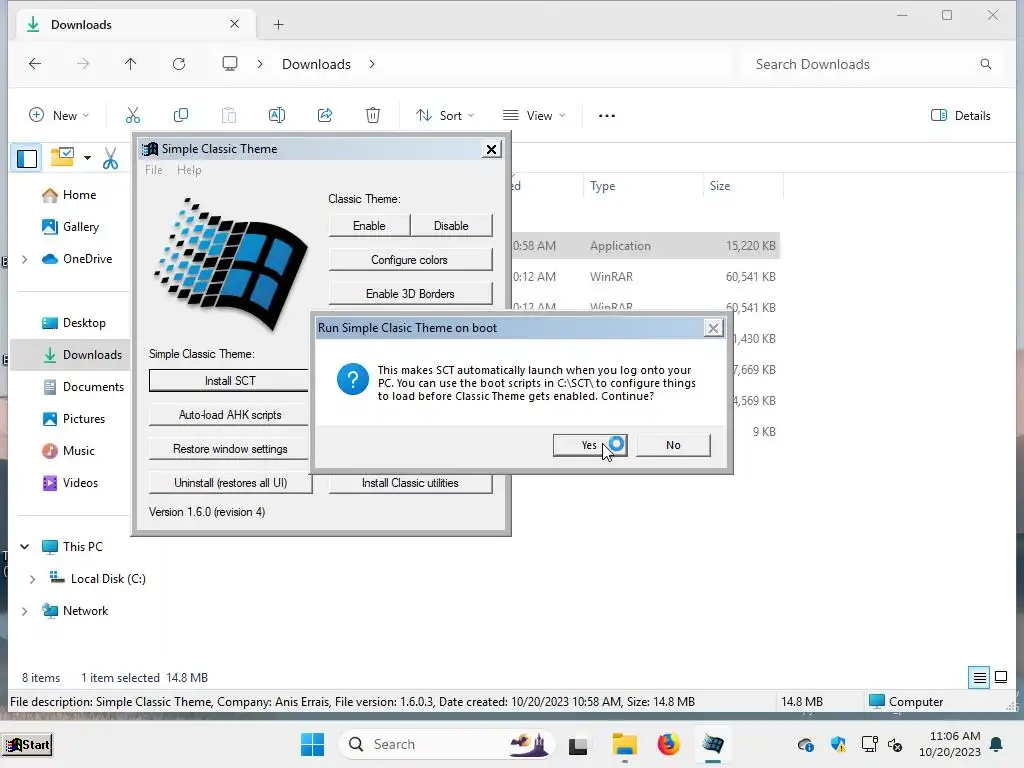Screen dimensions: 1024x768
Task: Collapse the This PC node
Action: click(25, 547)
